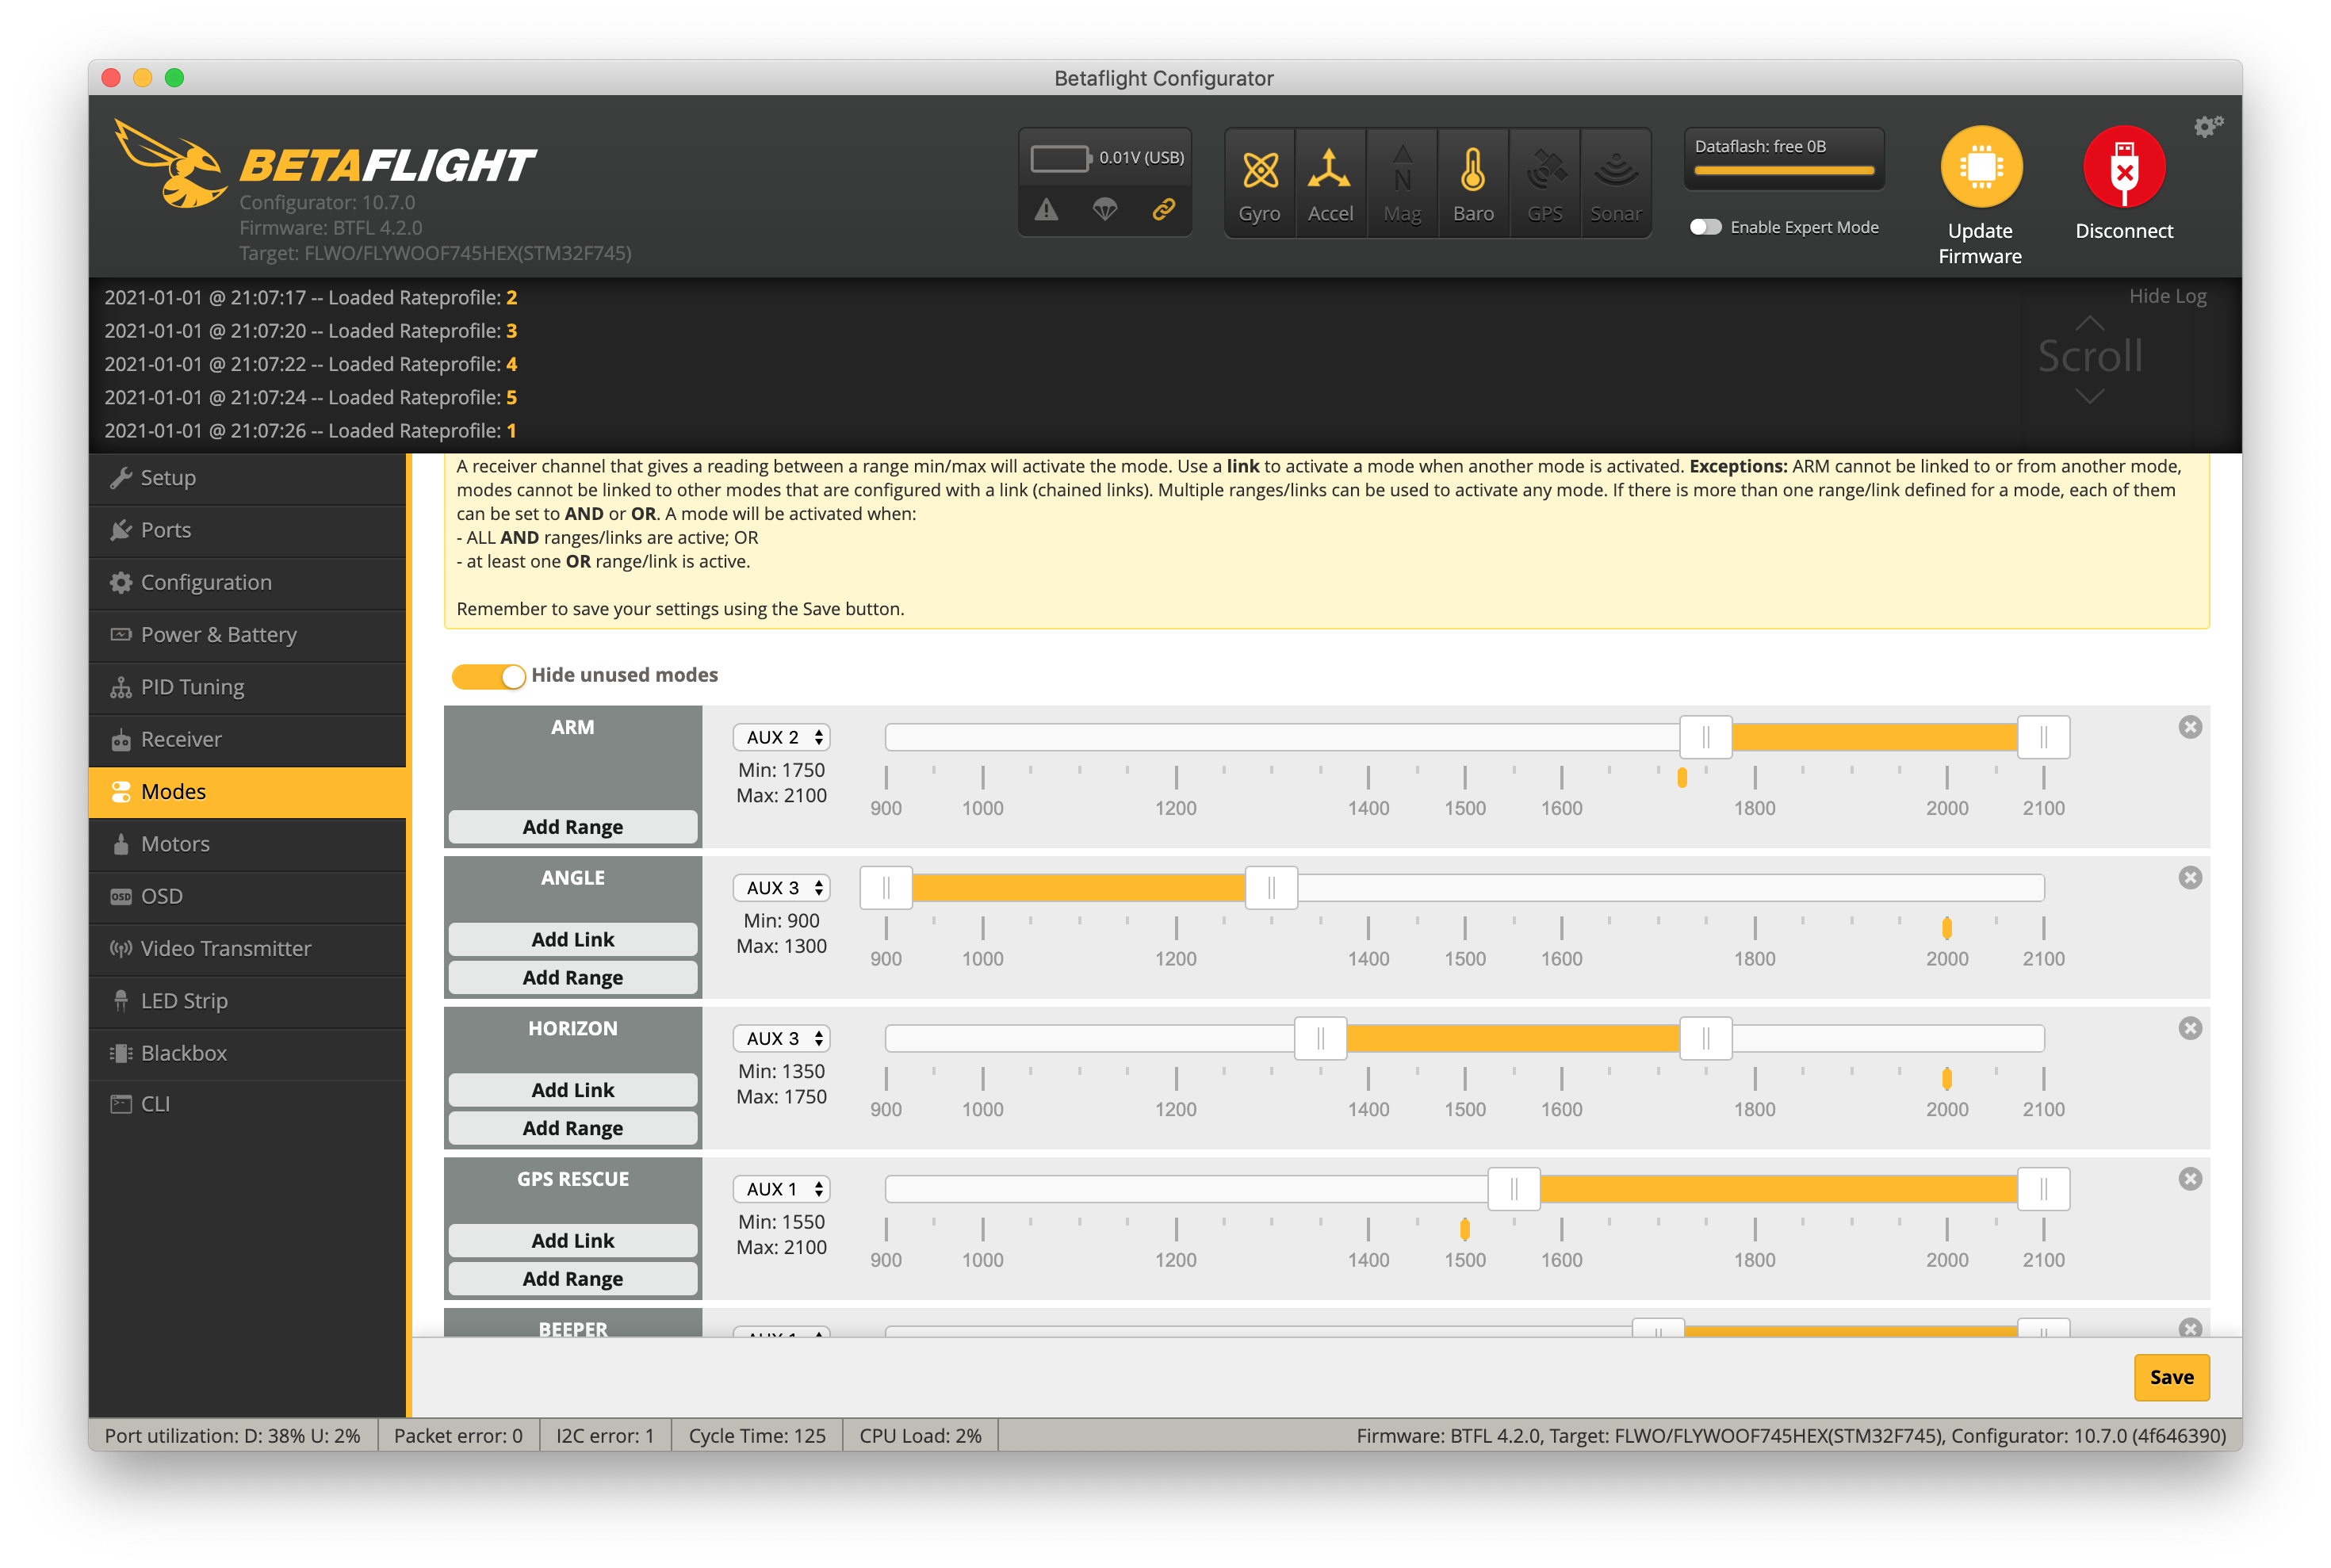Click Add Range under ANGLE
Screen dimensions: 2331x1568
(x=573, y=978)
